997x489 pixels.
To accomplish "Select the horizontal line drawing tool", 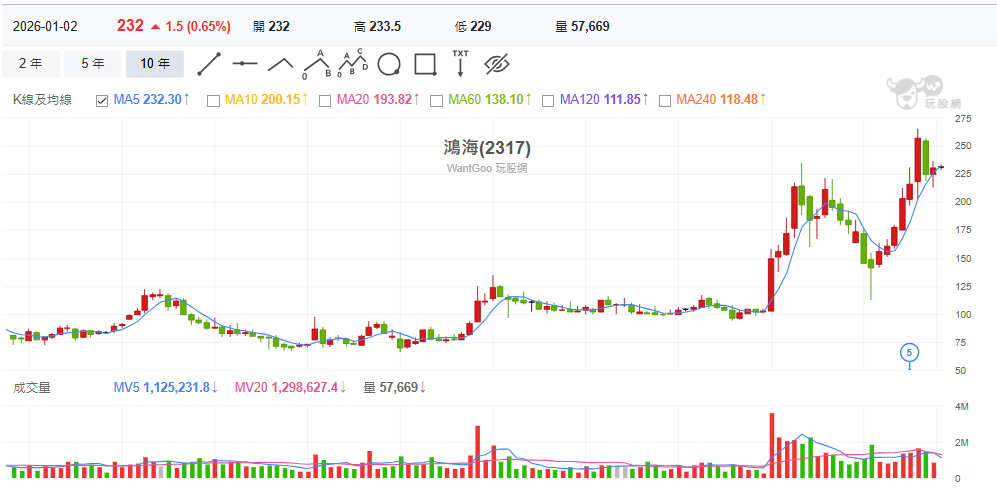I will pyautogui.click(x=245, y=64).
